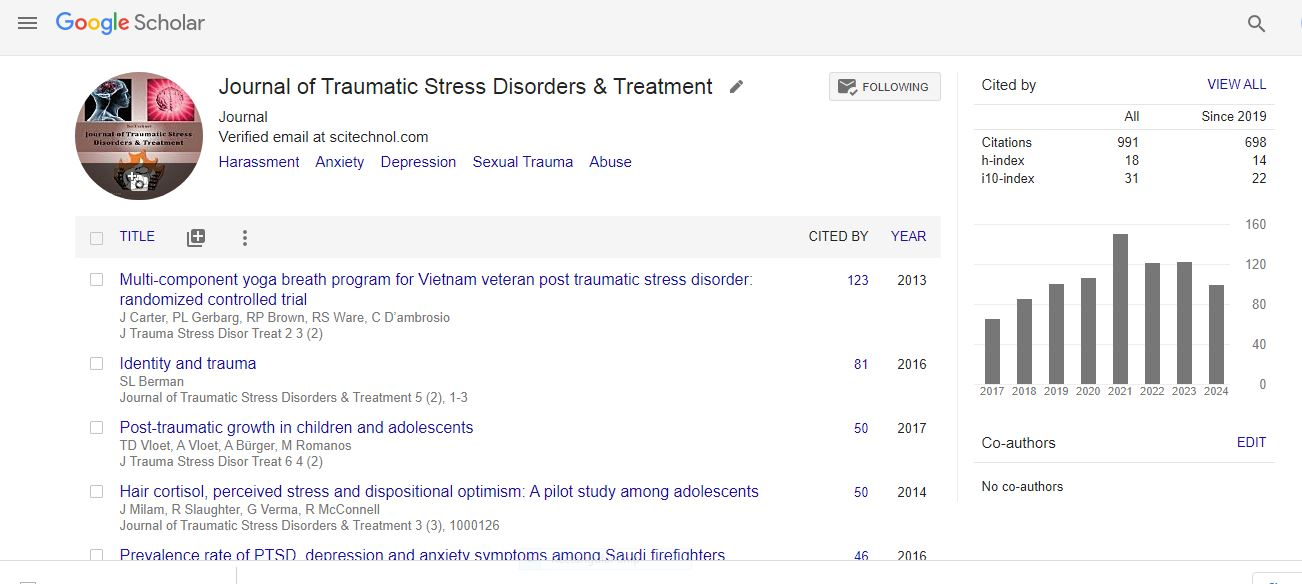Click the journal profile picture
The height and width of the screenshot is (584, 1302).
tap(139, 135)
